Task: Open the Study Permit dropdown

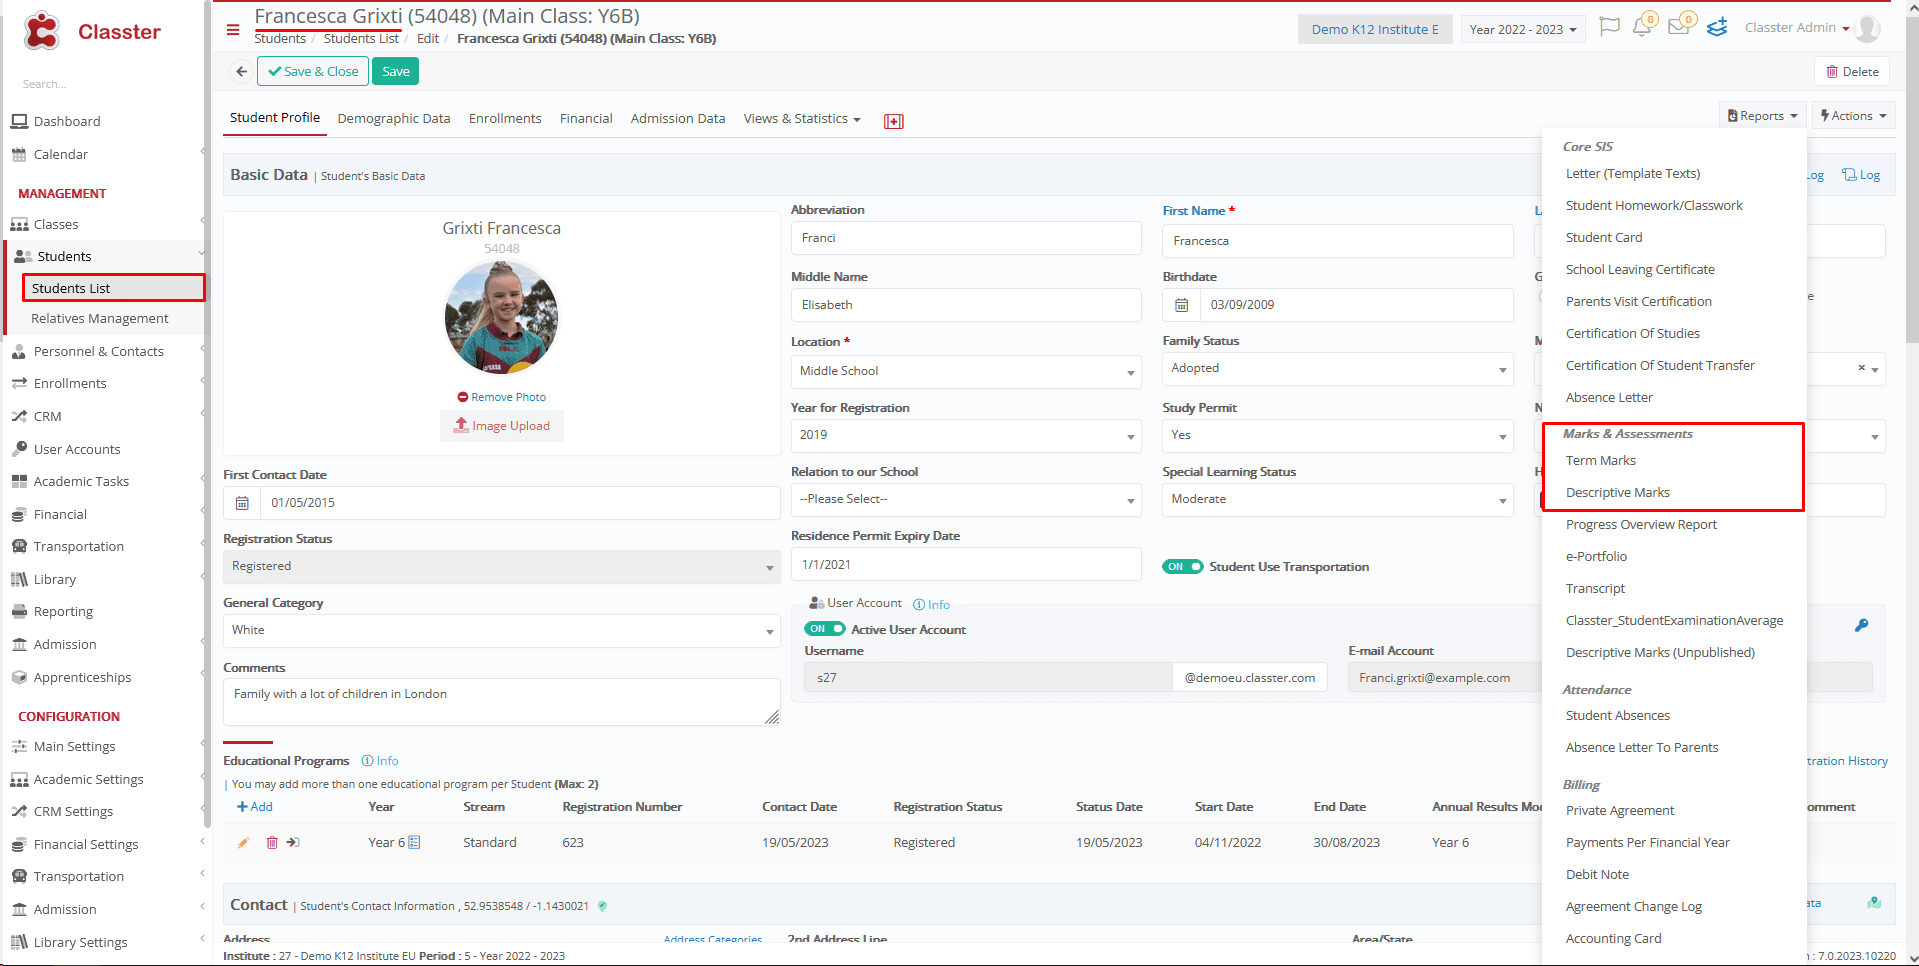Action: pyautogui.click(x=1338, y=435)
